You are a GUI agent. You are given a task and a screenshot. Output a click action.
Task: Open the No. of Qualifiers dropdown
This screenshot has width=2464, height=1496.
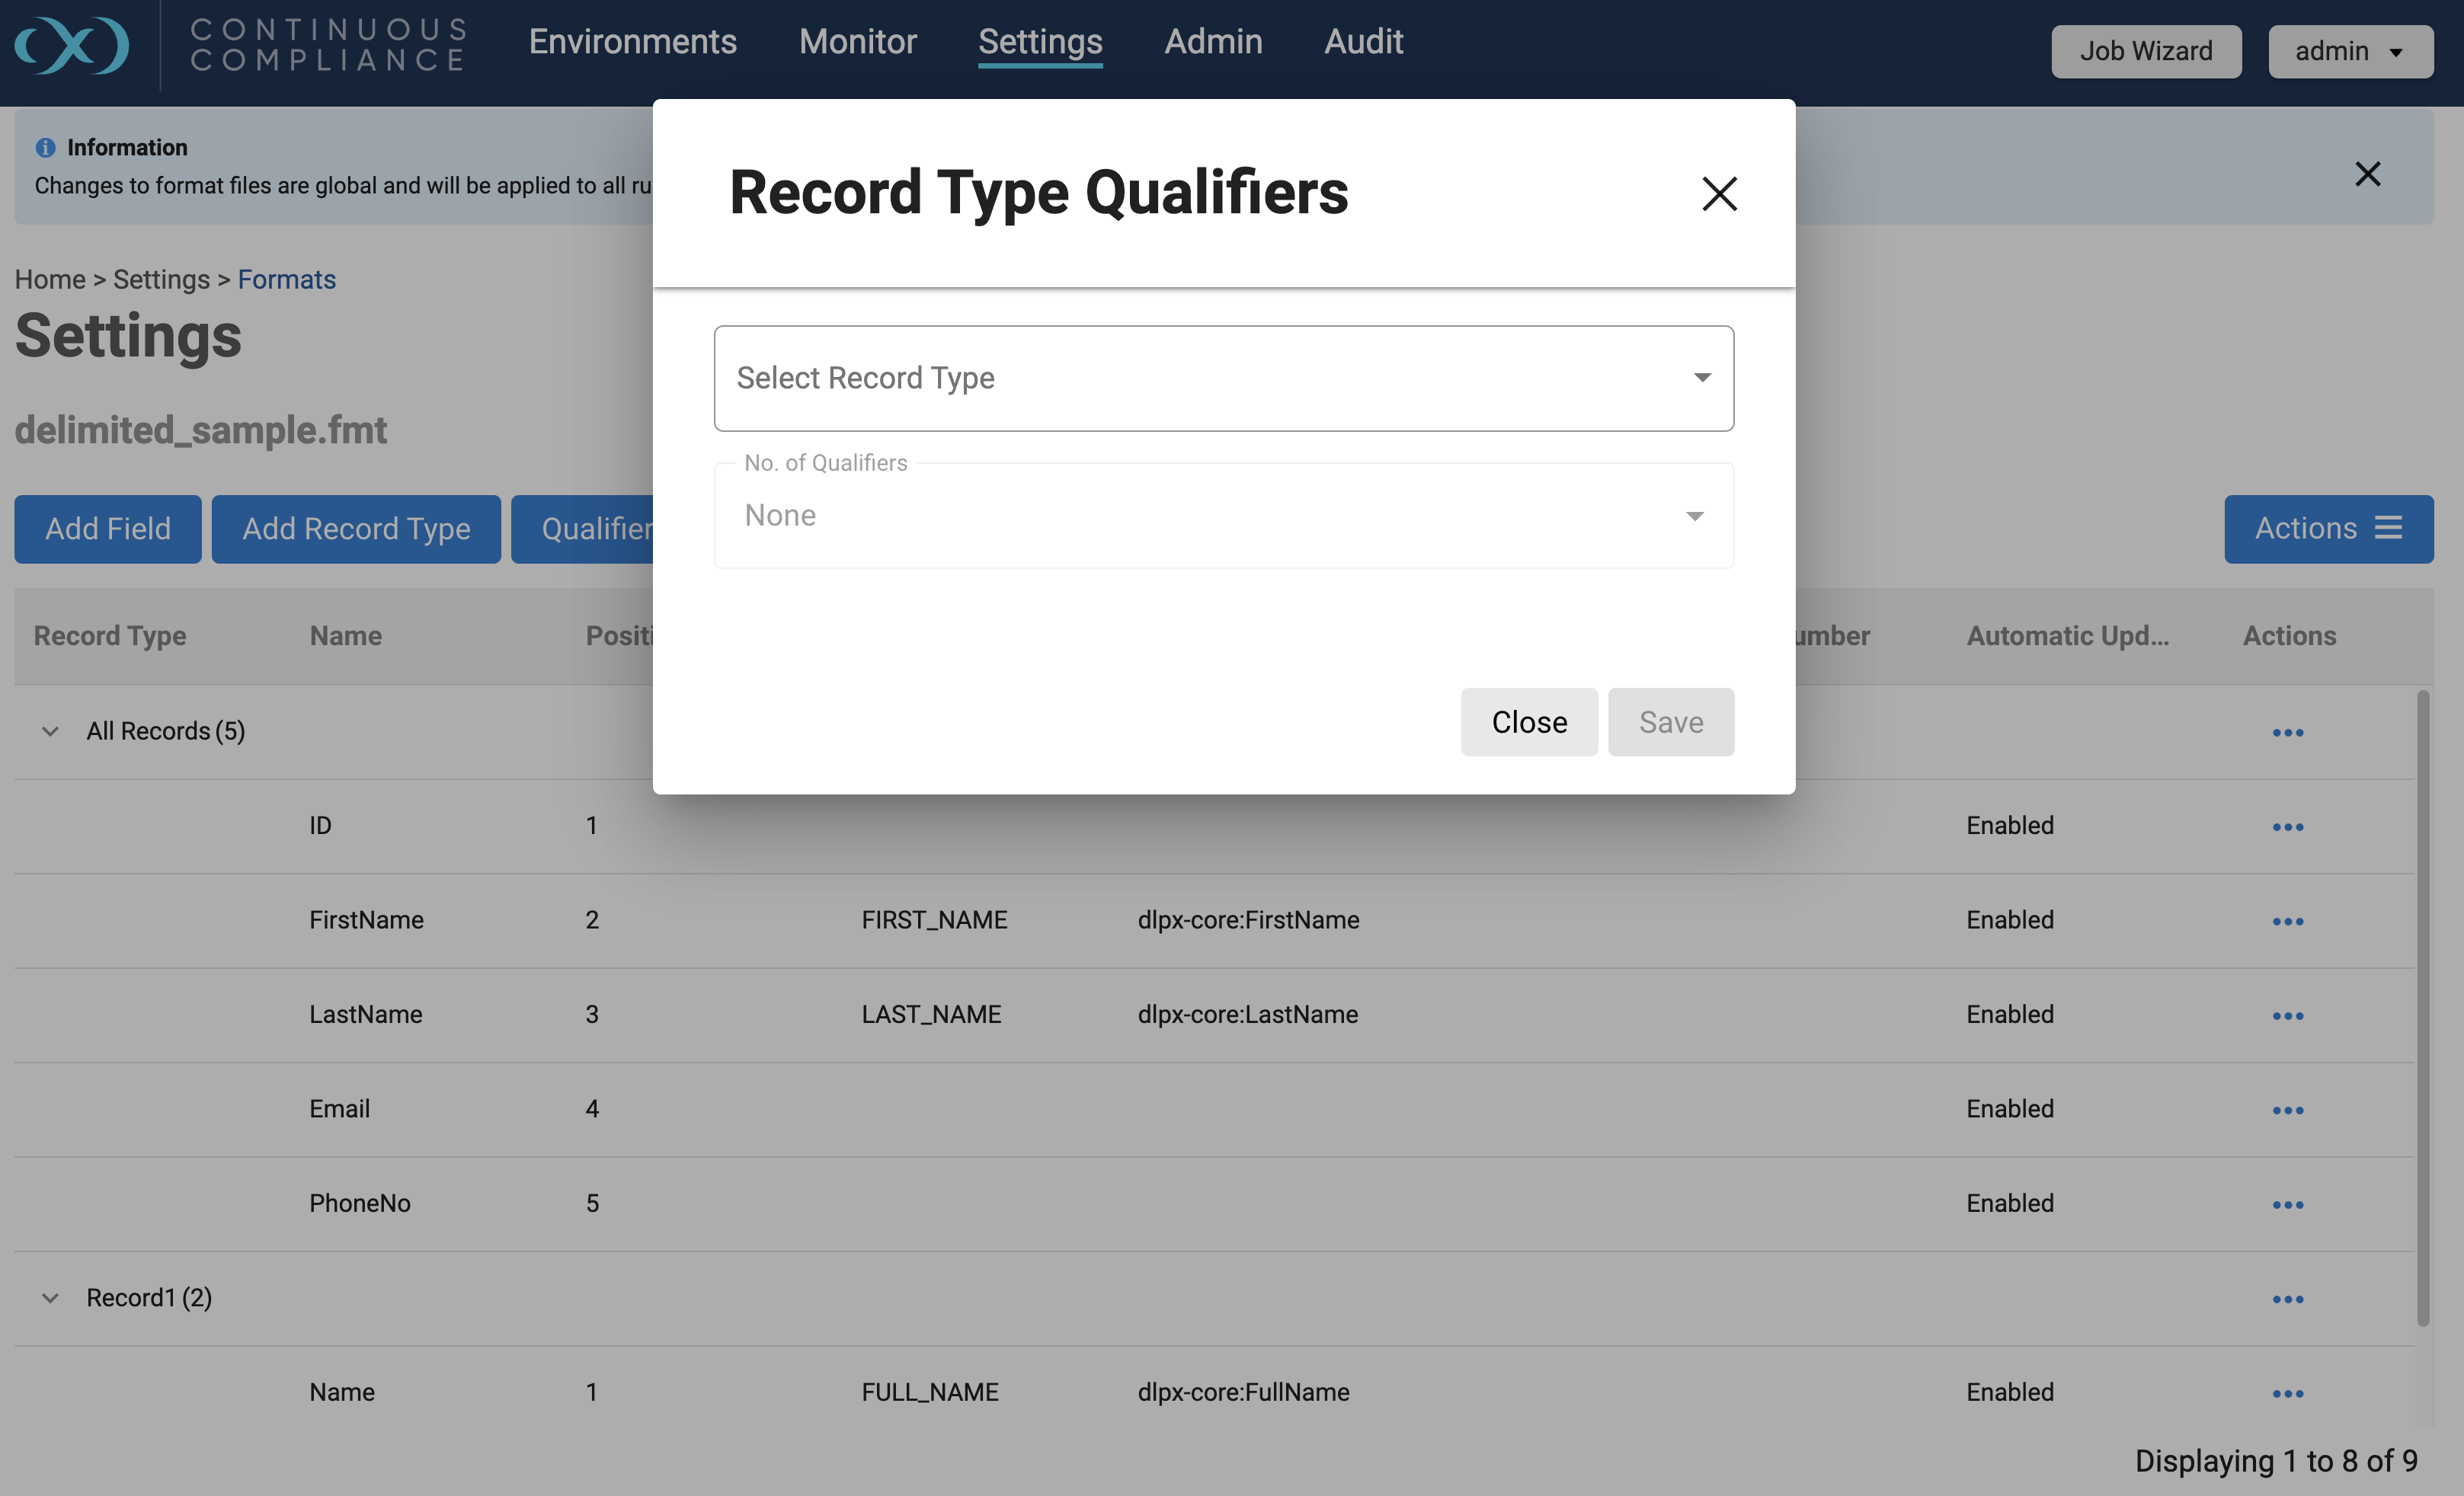(x=1223, y=516)
